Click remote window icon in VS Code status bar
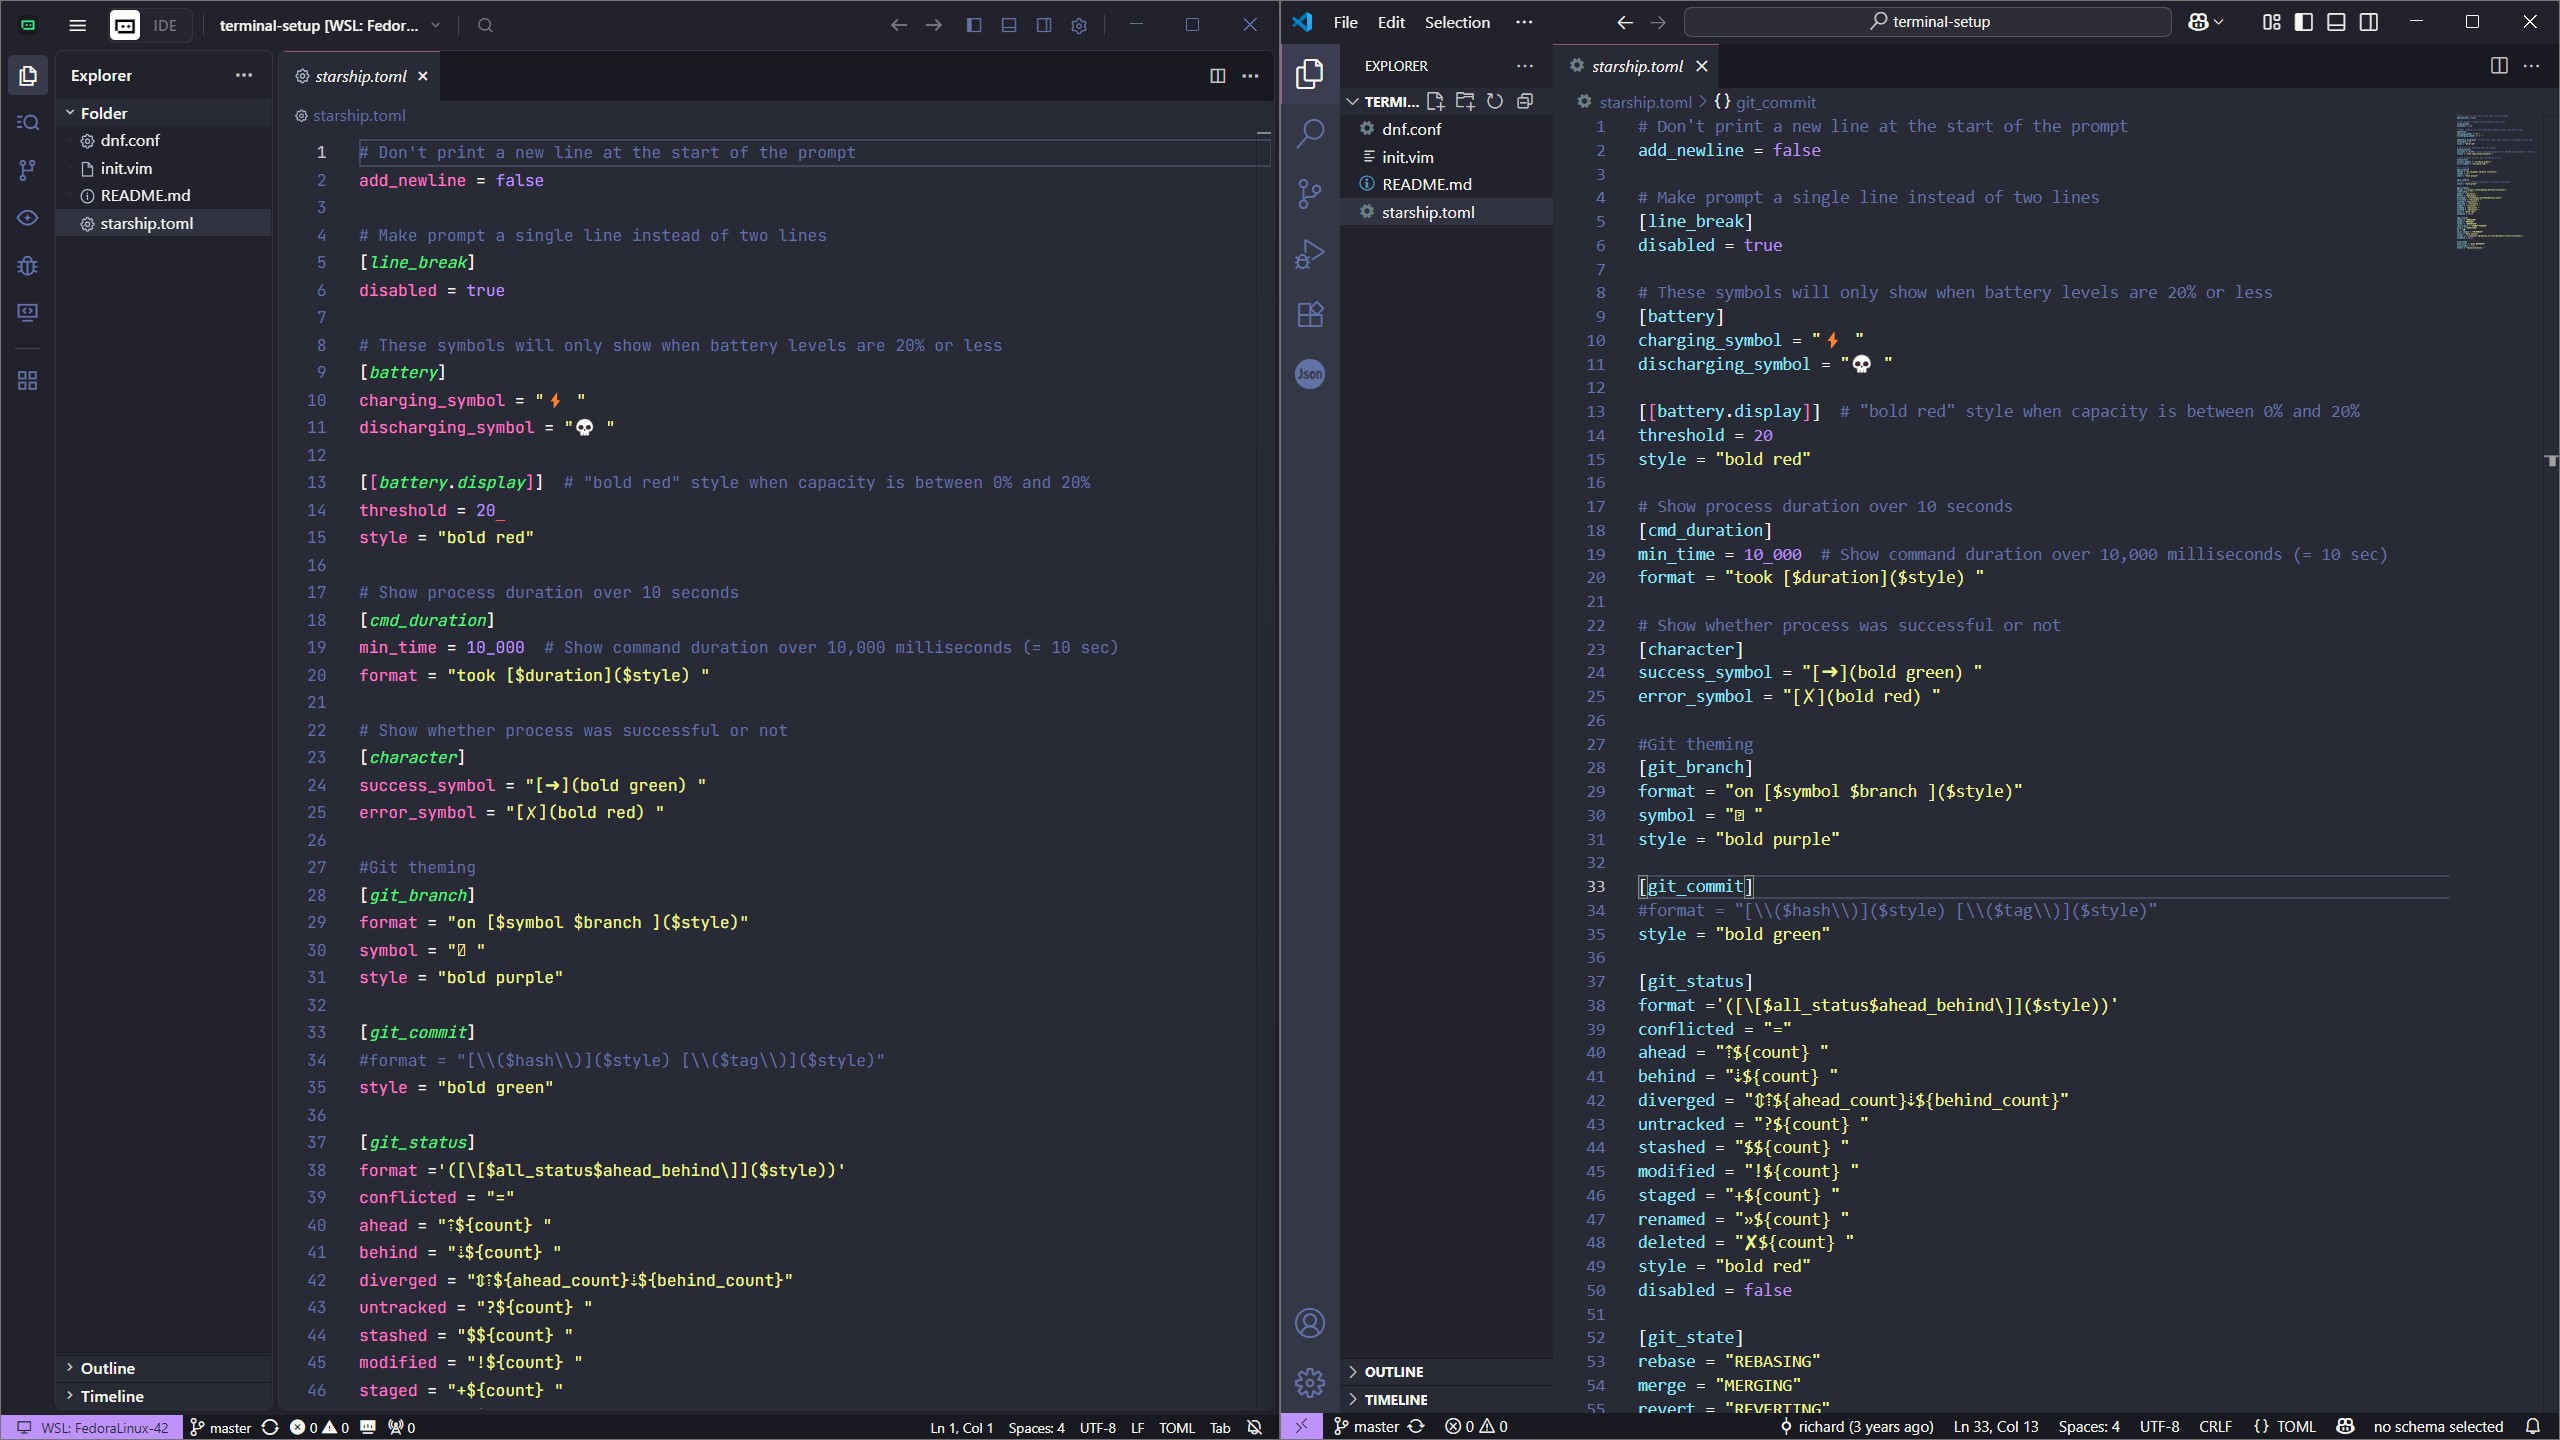Viewport: 2560px width, 1440px height. 1301,1426
